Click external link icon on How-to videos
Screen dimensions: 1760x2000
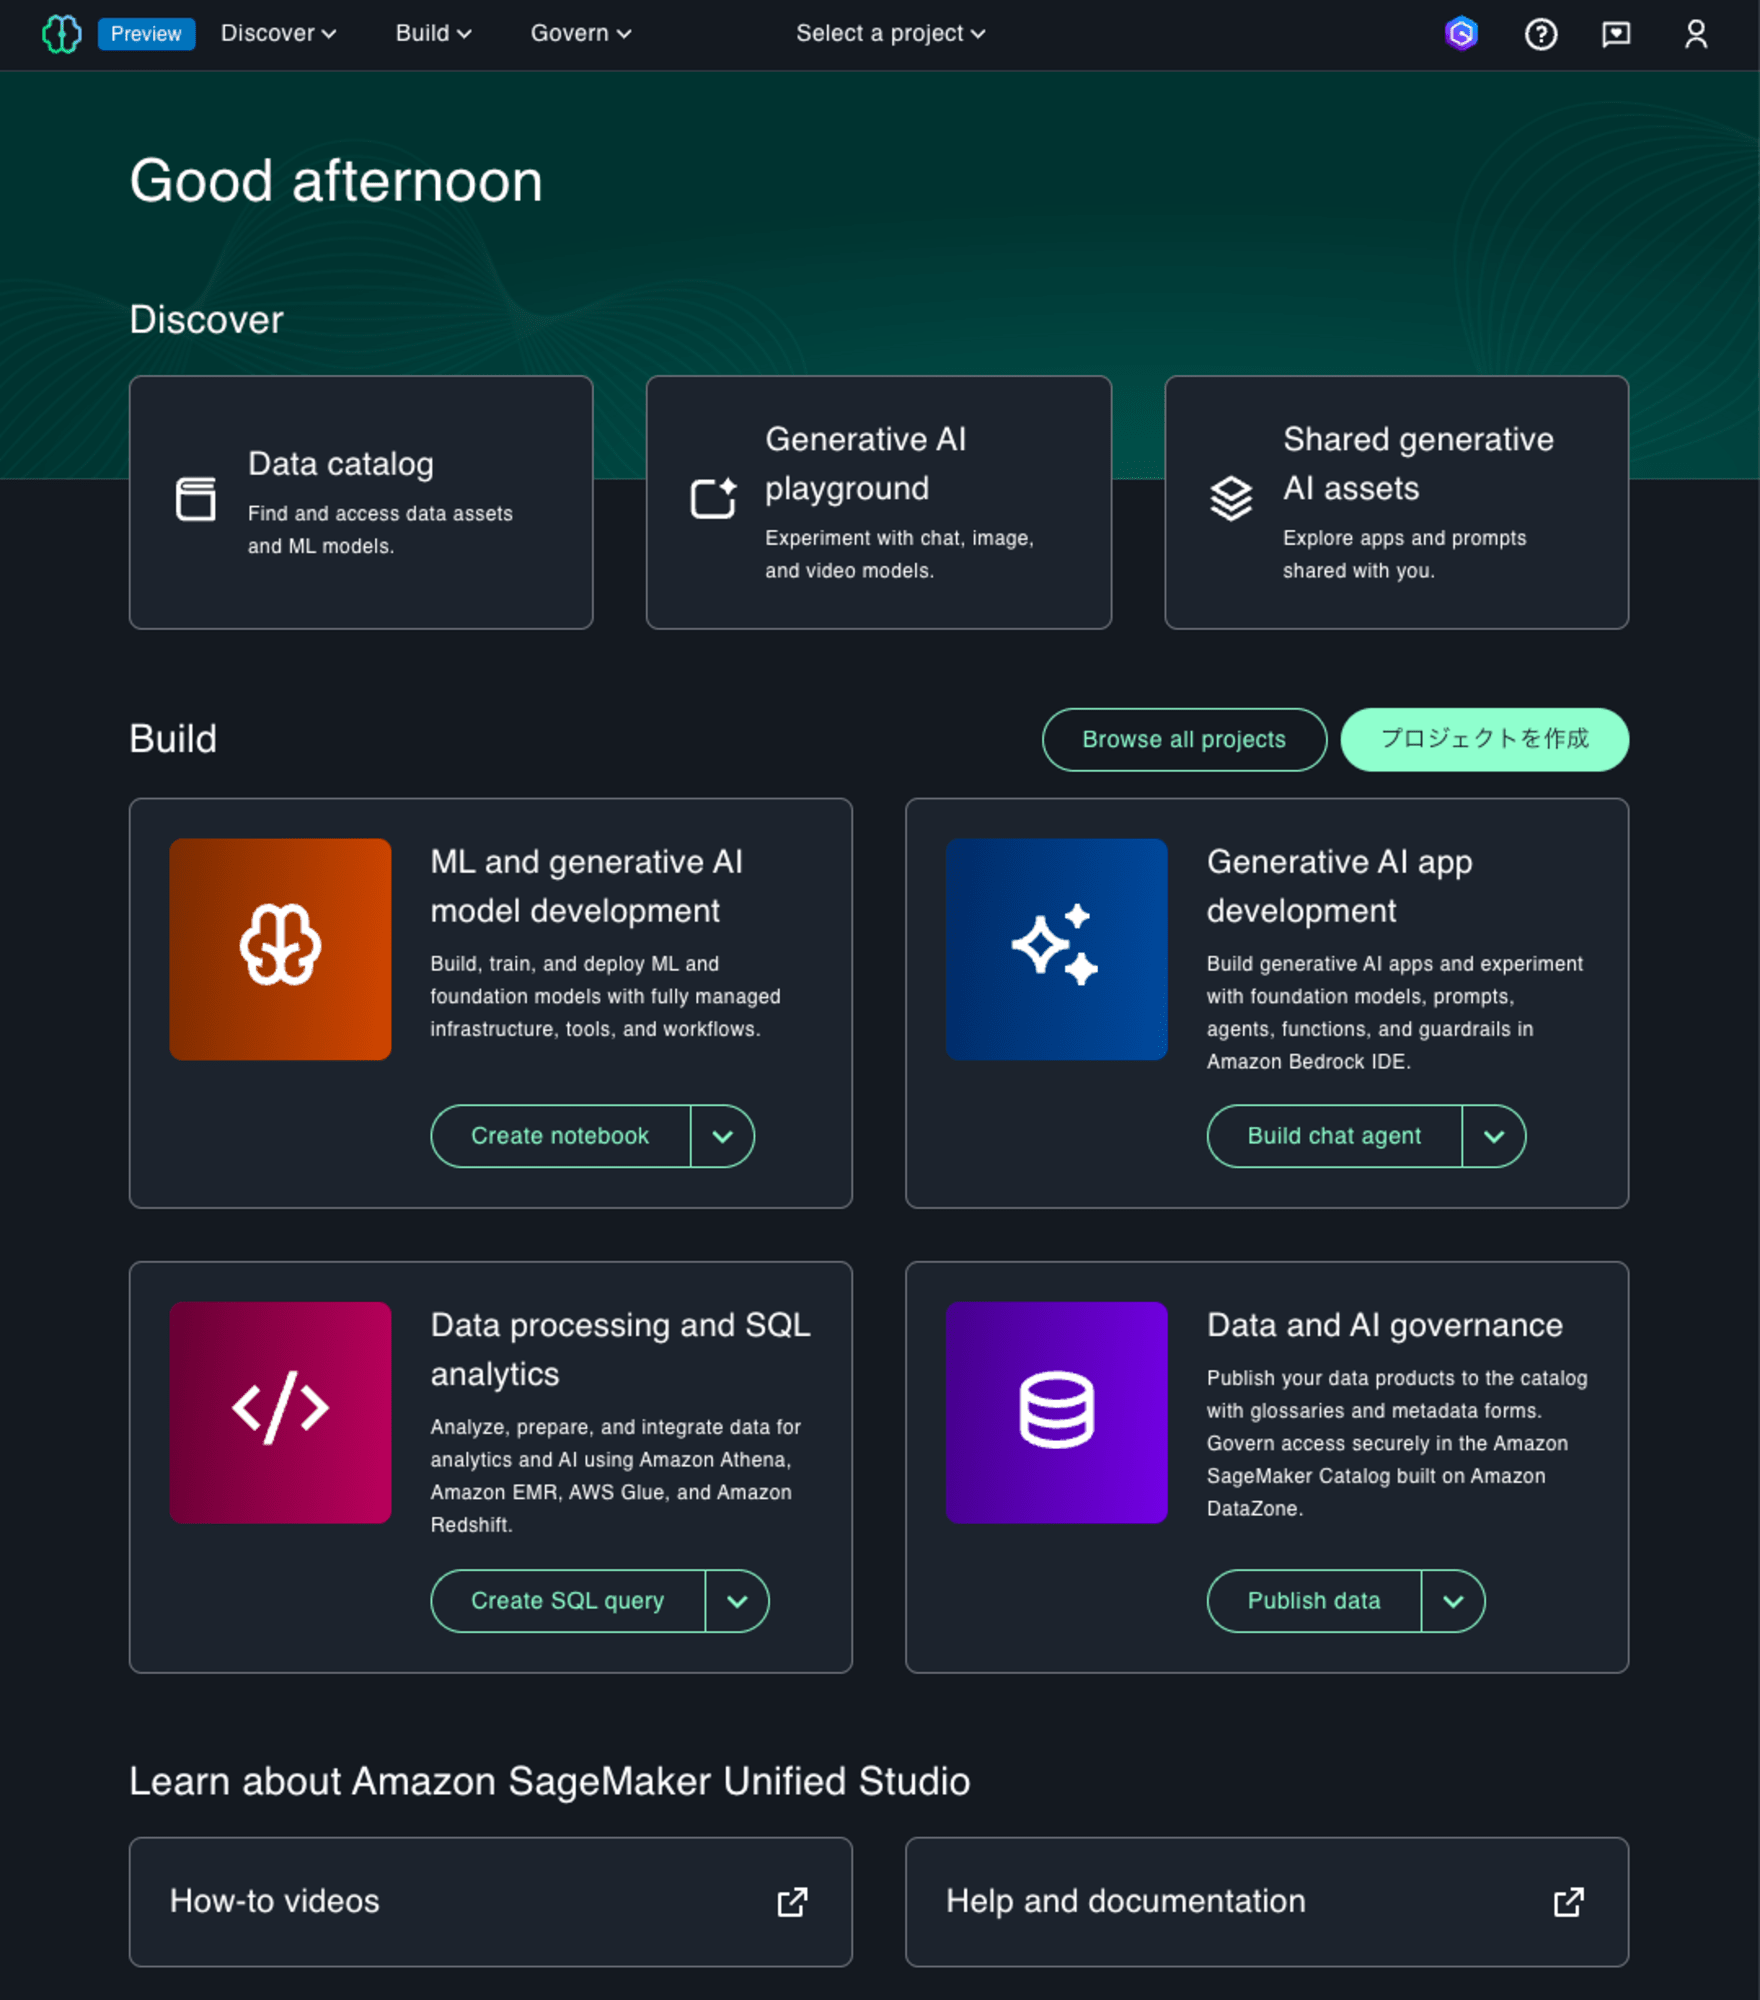[x=792, y=1901]
